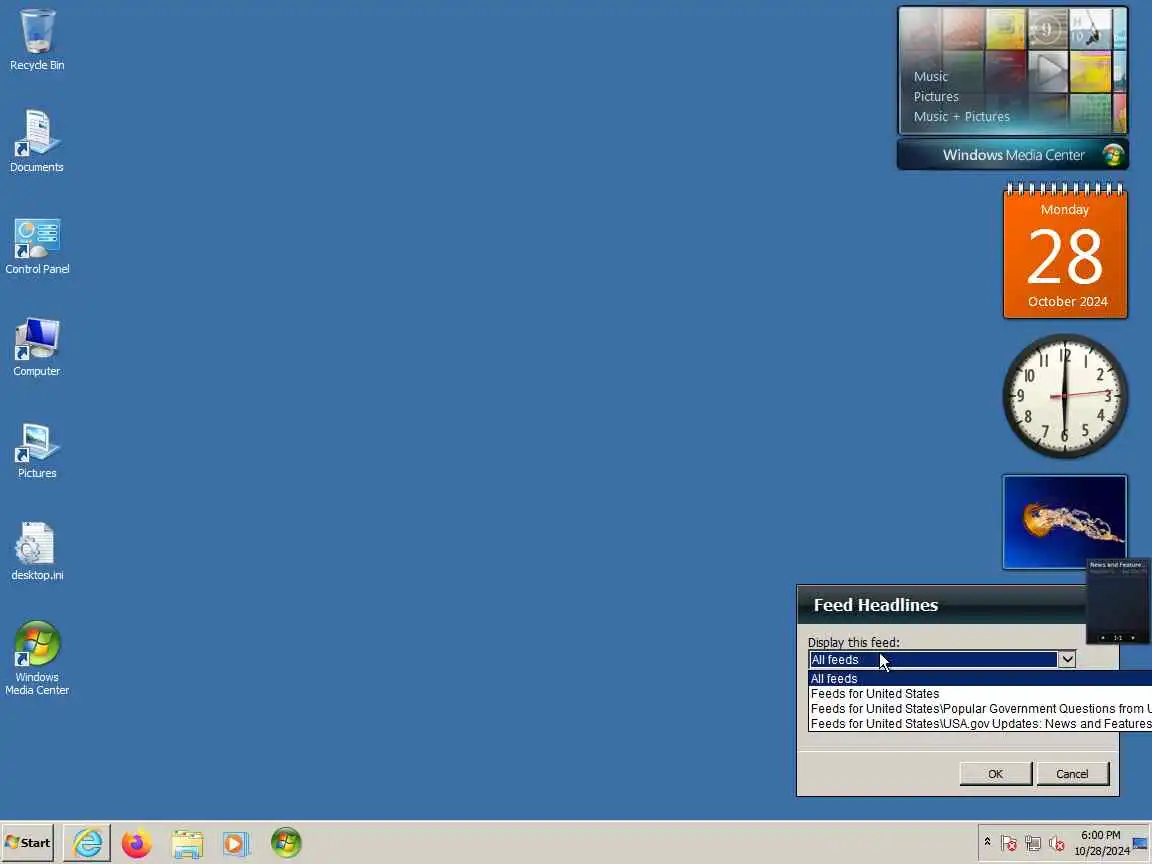The width and height of the screenshot is (1152, 864).
Task: Click the play tile in the Media Center gadget
Action: 1048,71
